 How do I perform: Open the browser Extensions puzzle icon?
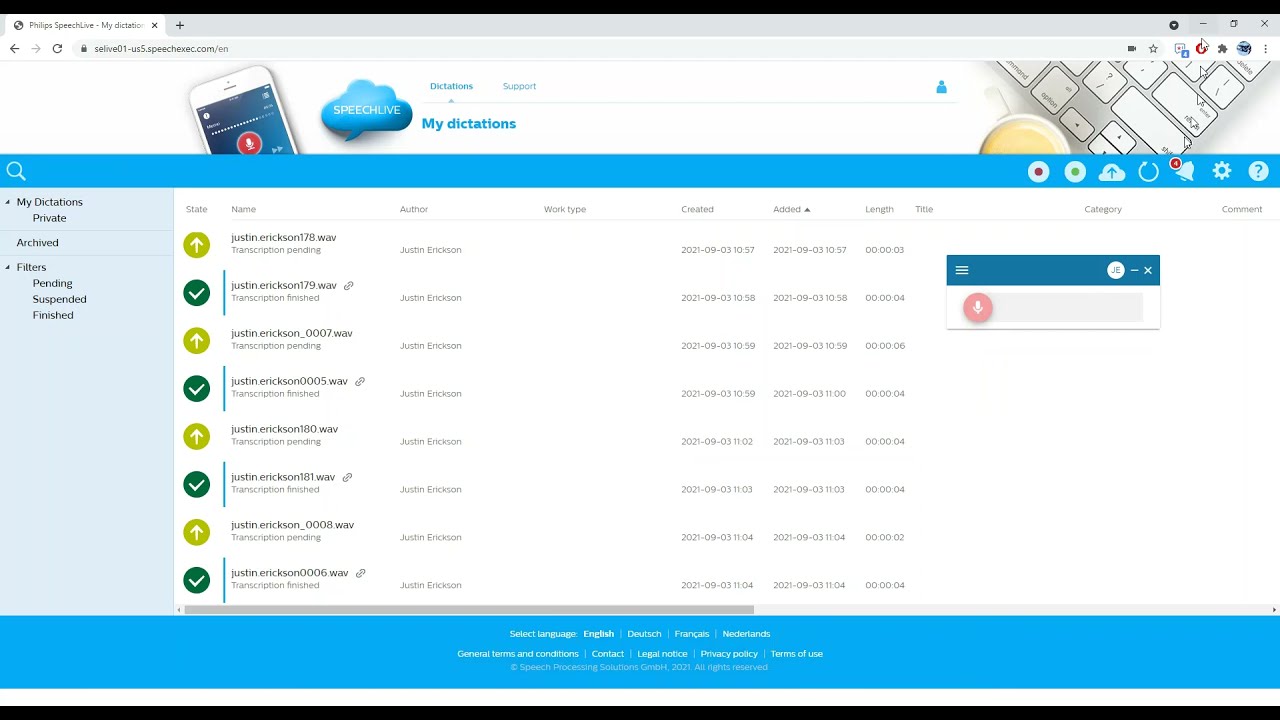pyautogui.click(x=1222, y=48)
